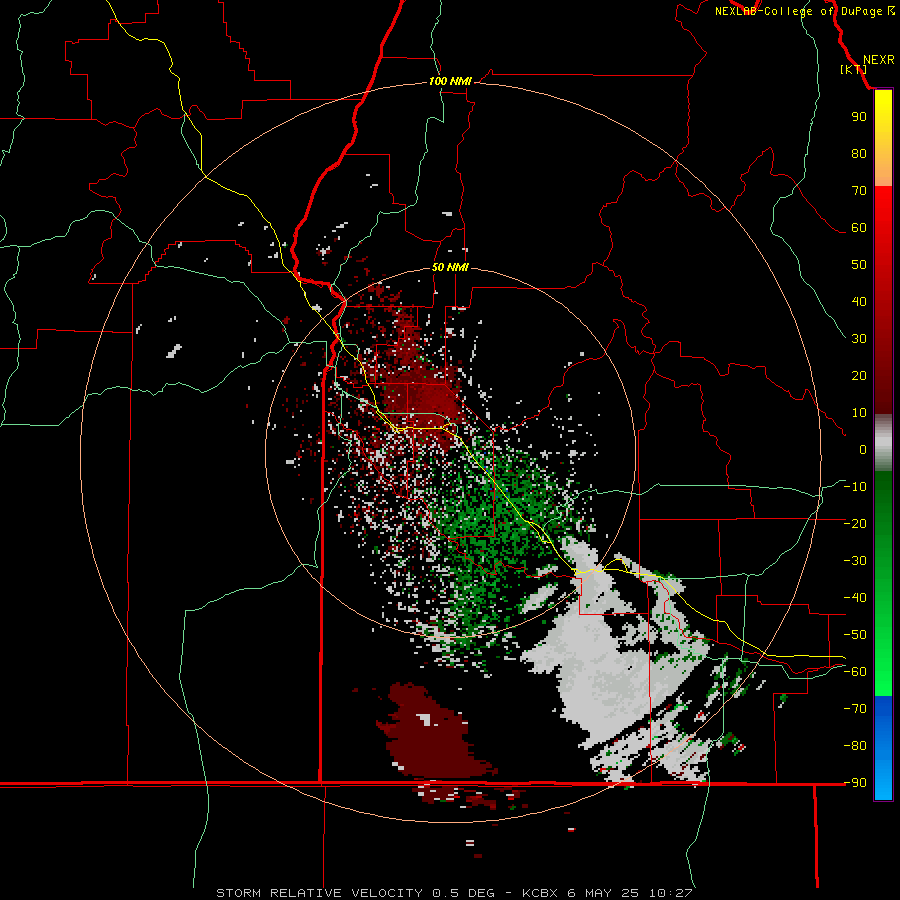
Task: Click the 0 value on the velocity scale
Action: 863,449
